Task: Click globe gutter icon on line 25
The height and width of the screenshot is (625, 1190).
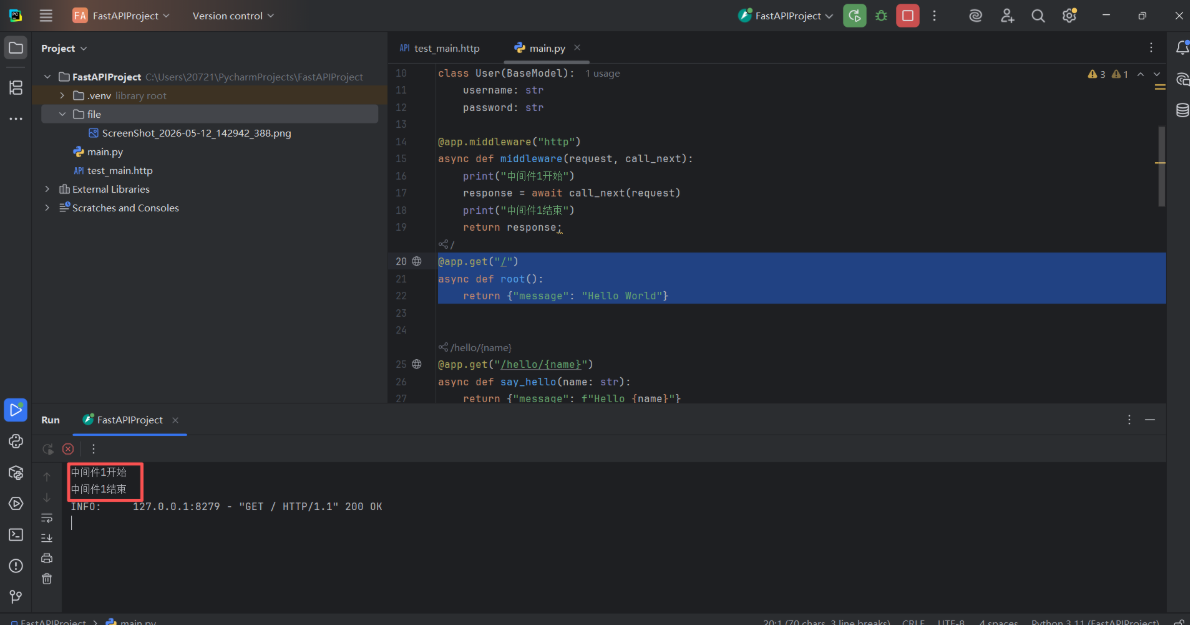Action: click(x=417, y=364)
